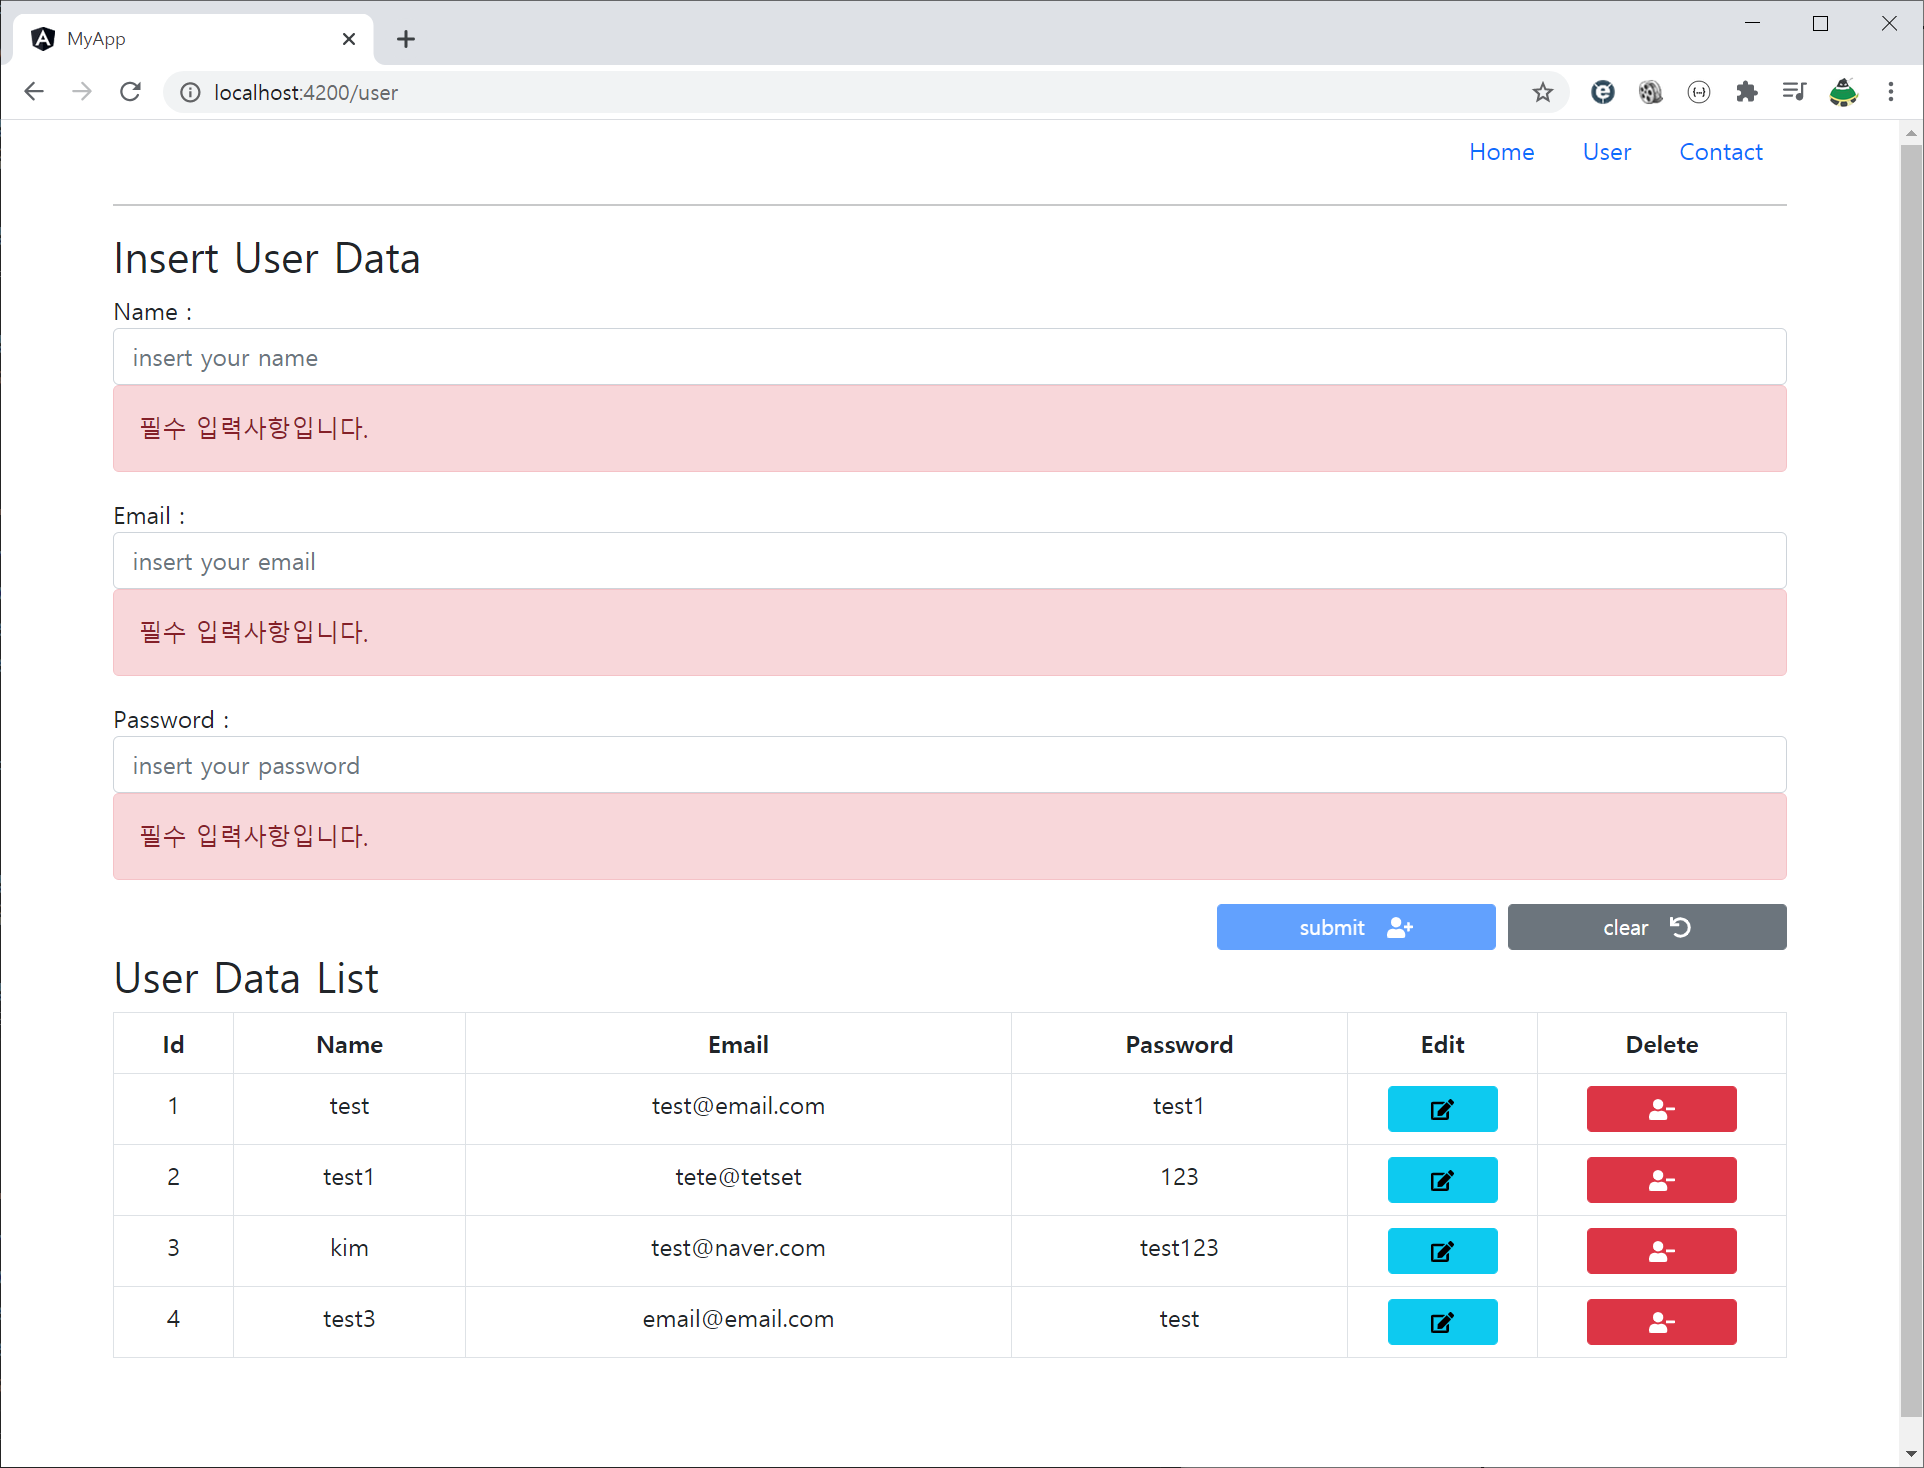Navigate to the Home link
This screenshot has width=1924, height=1468.
coord(1501,152)
